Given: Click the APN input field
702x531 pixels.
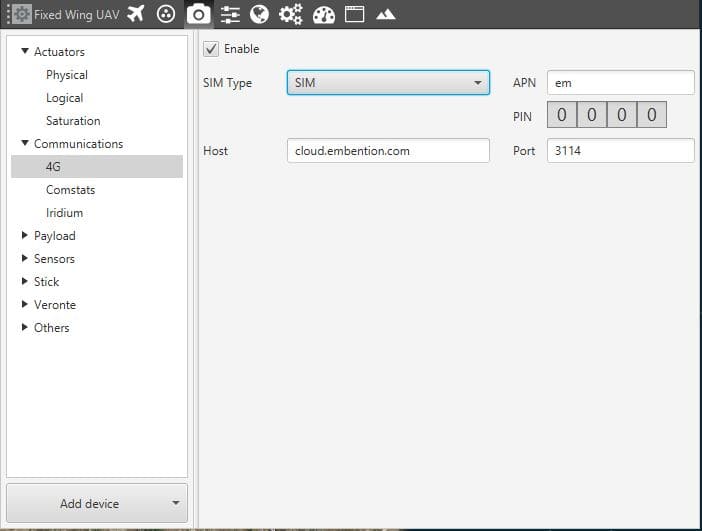Looking at the screenshot, I should (x=621, y=82).
